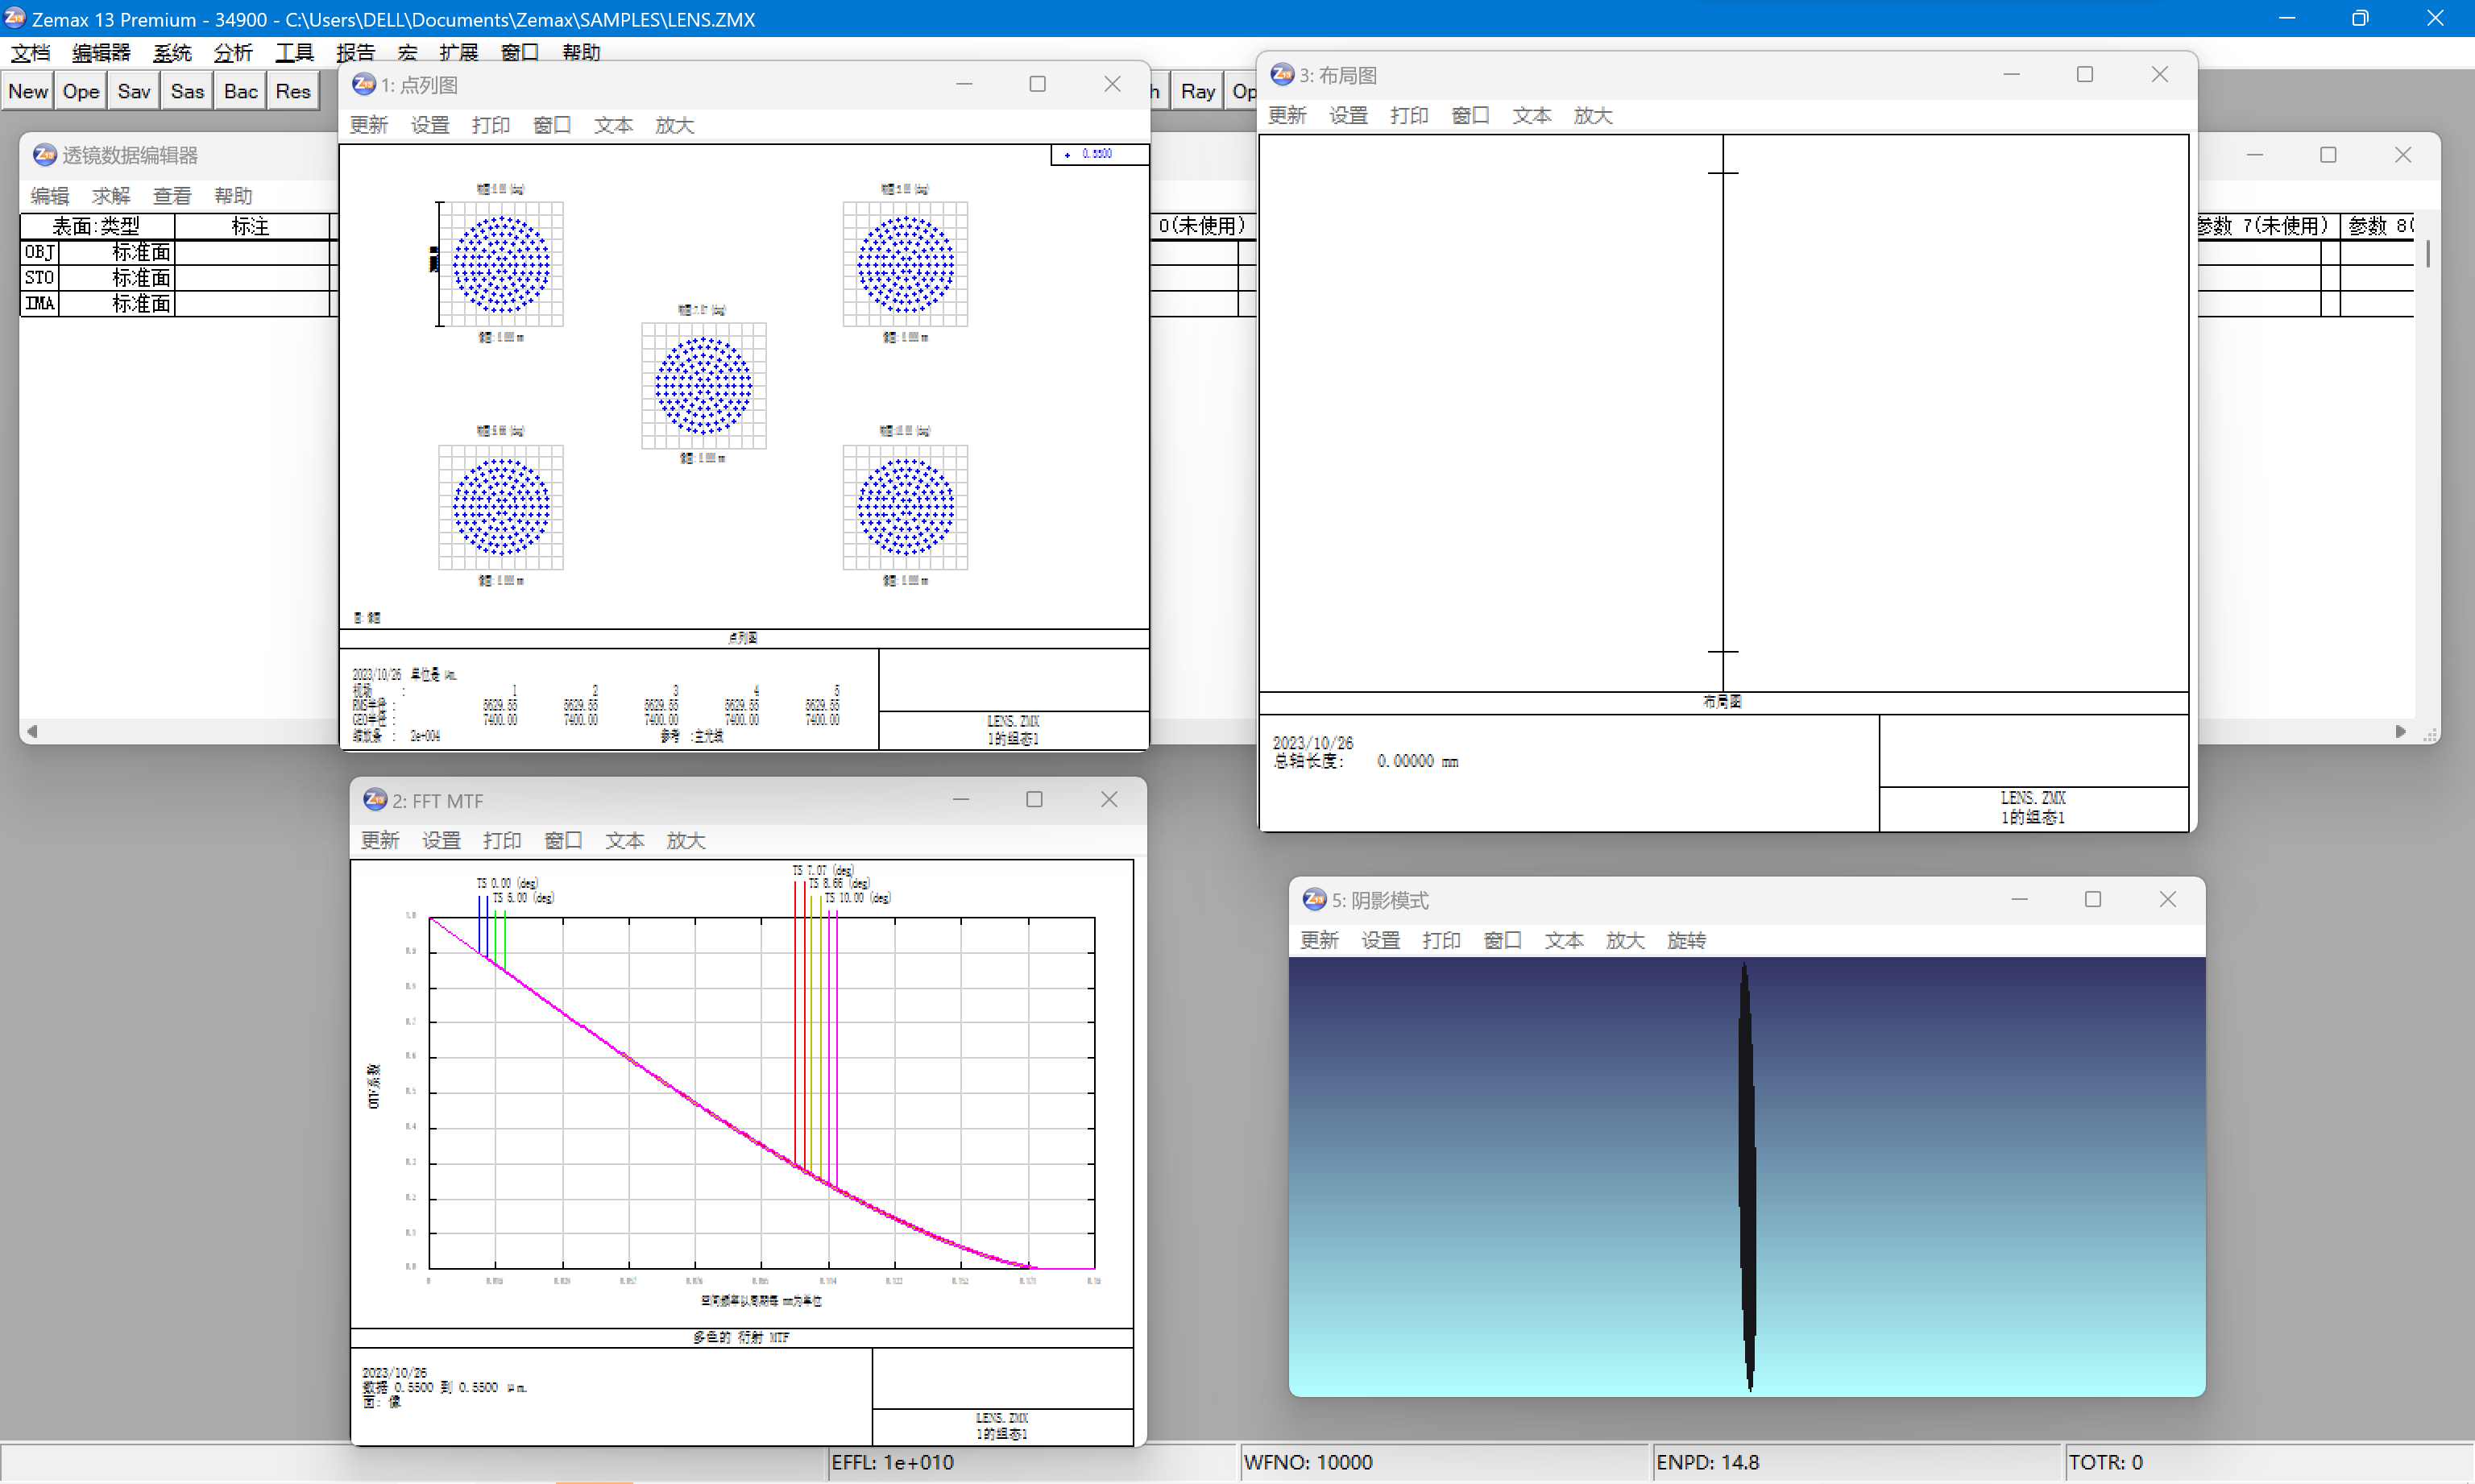Click 设置 in the 点列图 window

tap(430, 125)
